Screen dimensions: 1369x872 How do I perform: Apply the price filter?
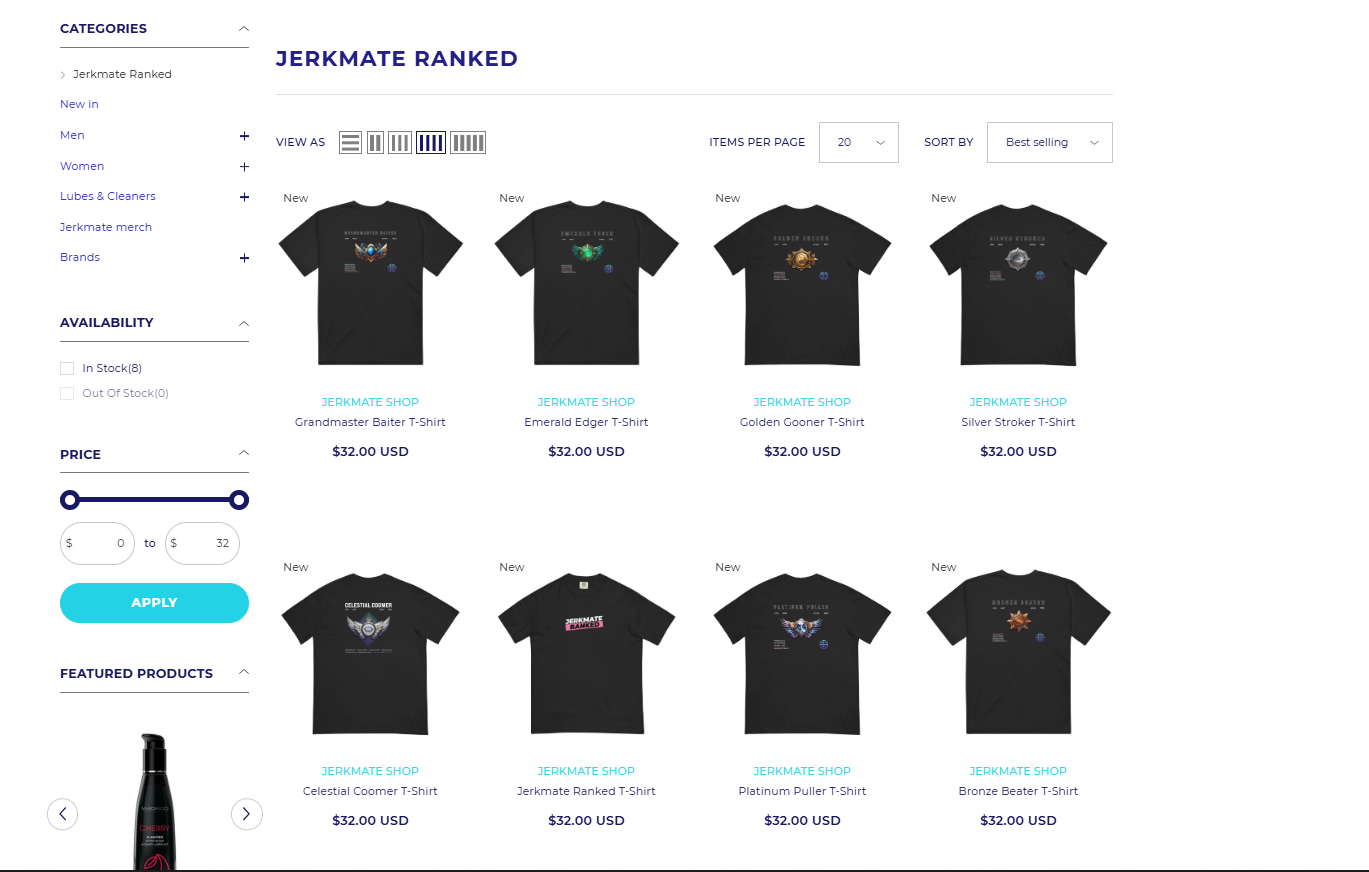point(154,603)
